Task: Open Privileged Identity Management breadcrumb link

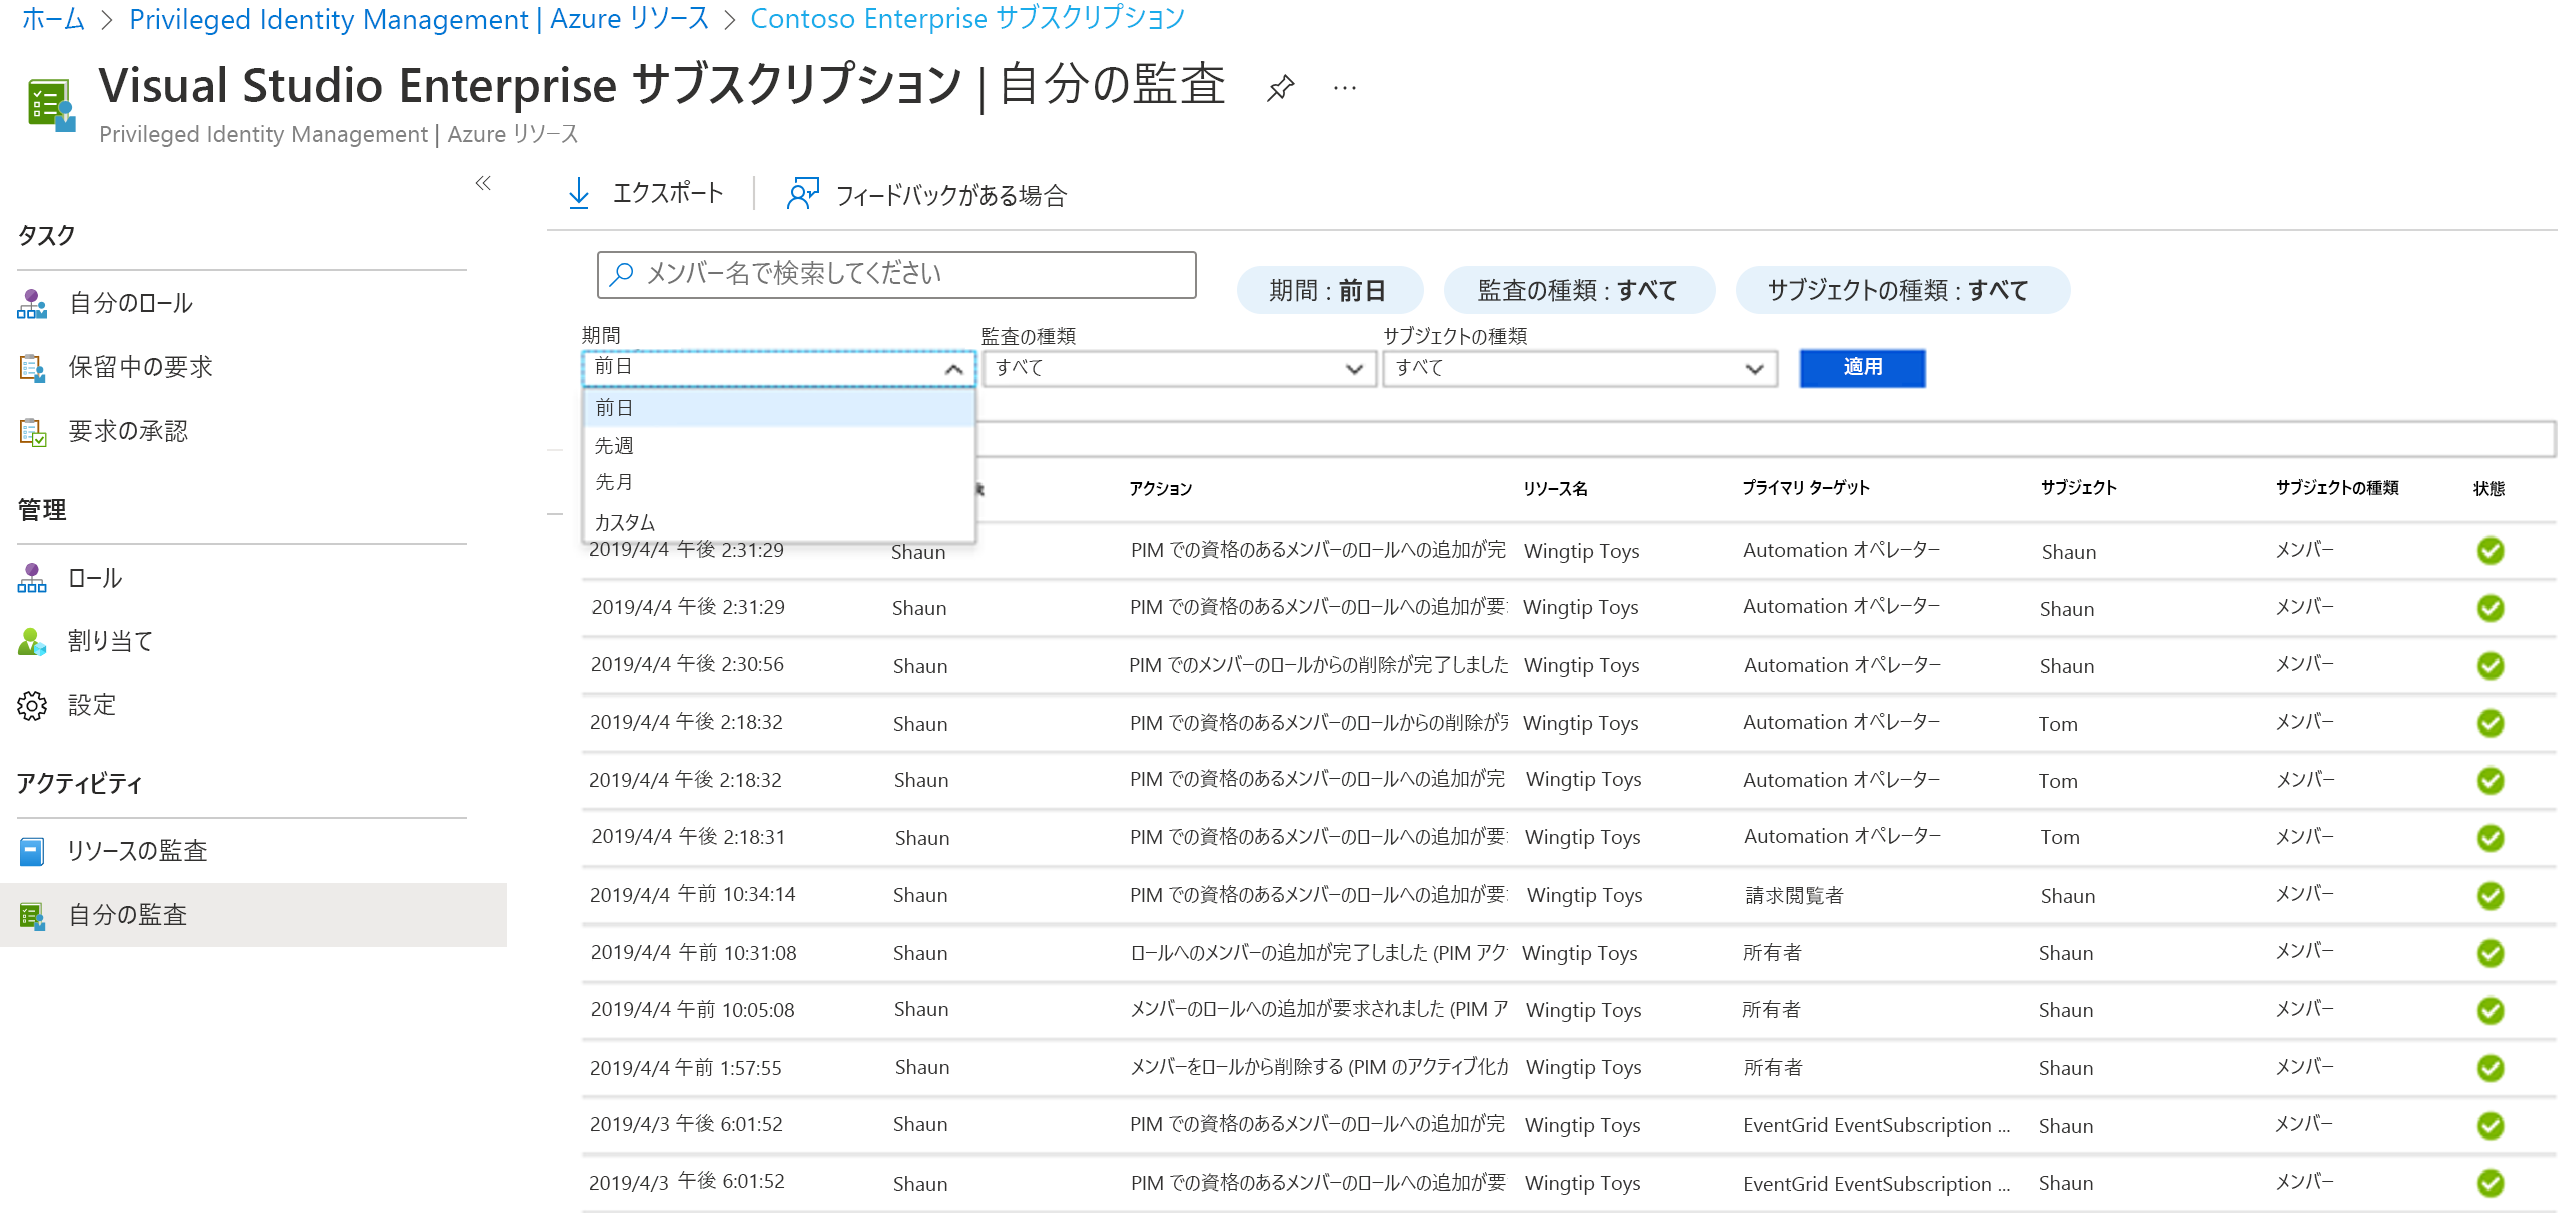Action: (x=419, y=19)
